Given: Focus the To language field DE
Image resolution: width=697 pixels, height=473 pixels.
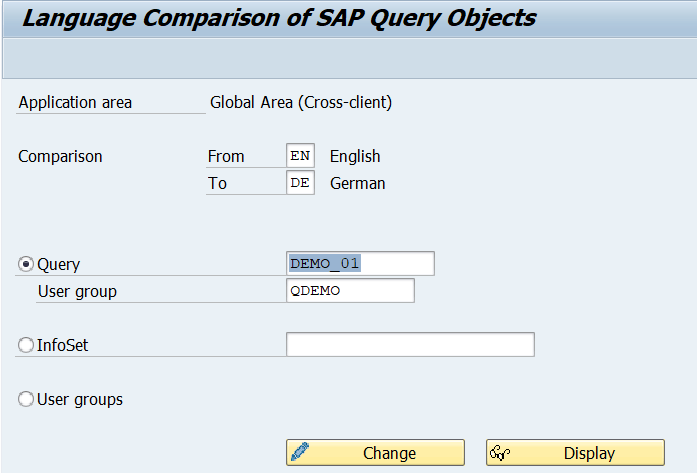Looking at the screenshot, I should [300, 183].
